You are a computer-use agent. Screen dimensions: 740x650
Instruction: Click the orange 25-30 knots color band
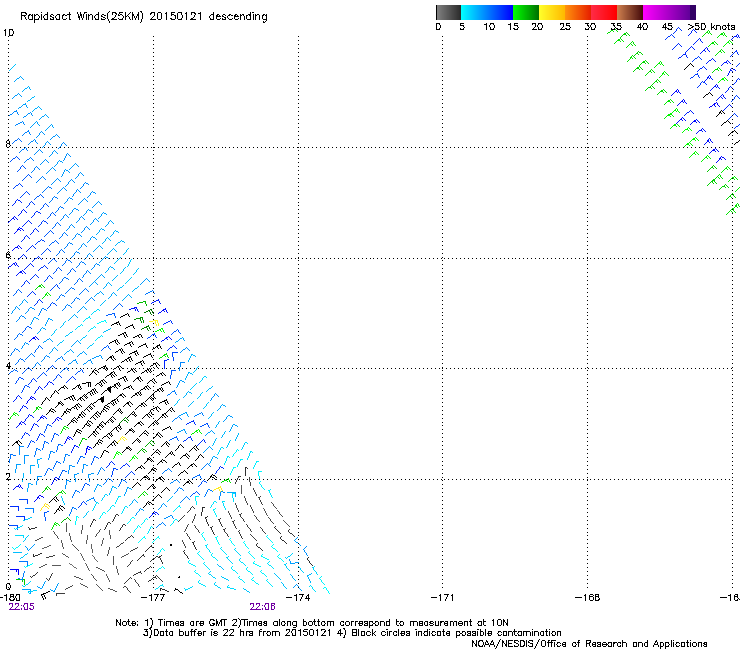578,12
